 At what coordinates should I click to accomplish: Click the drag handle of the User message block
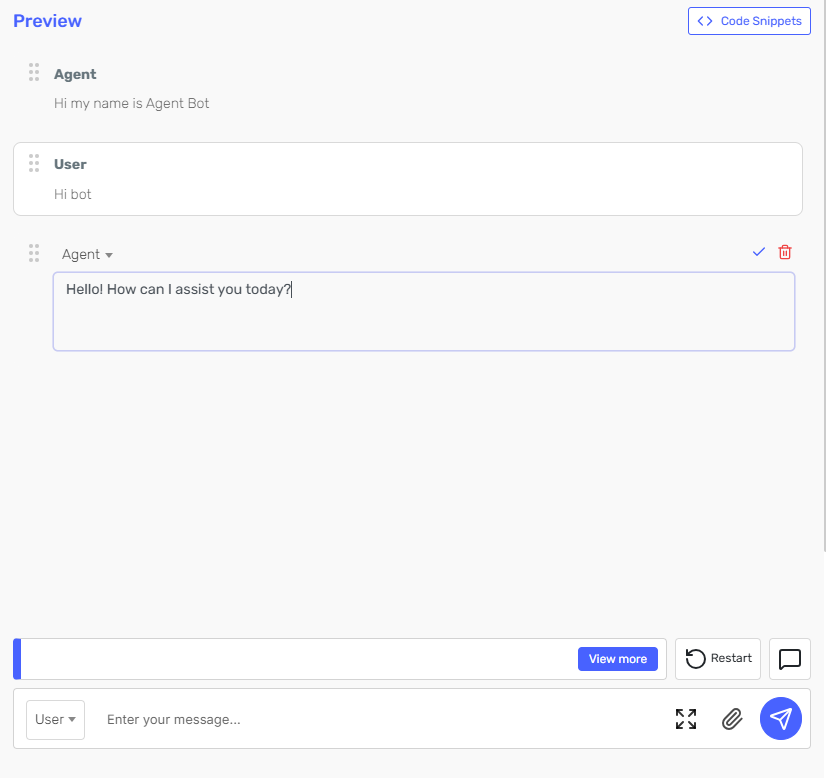33,163
